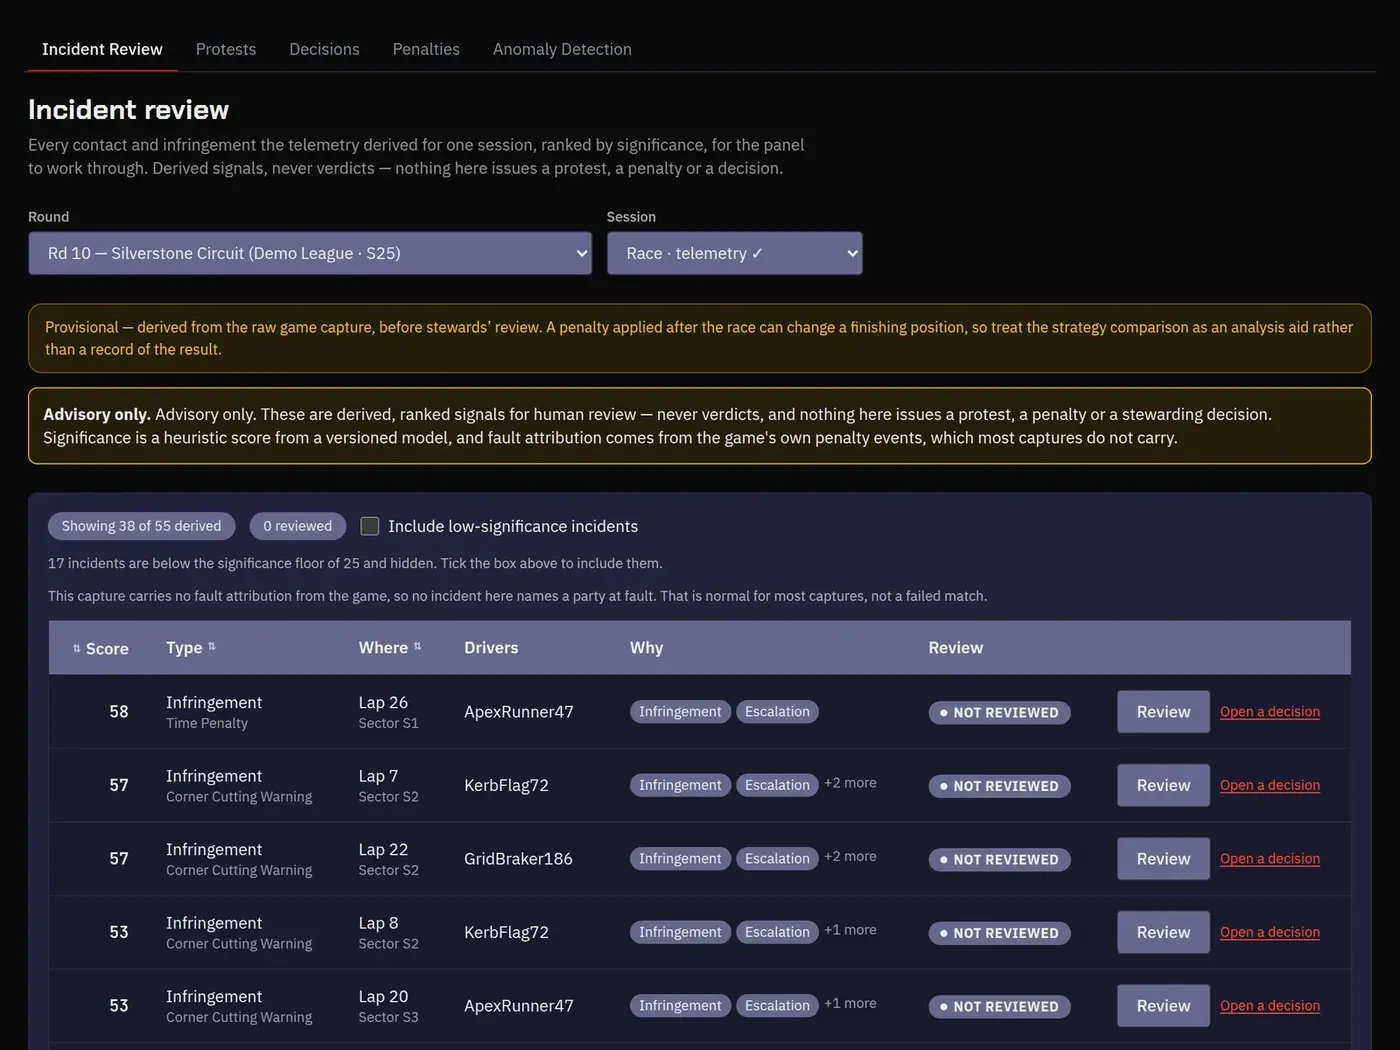Click the 'Sector S3' text under Lap 20
Viewport: 1400px width, 1050px height.
click(388, 1017)
